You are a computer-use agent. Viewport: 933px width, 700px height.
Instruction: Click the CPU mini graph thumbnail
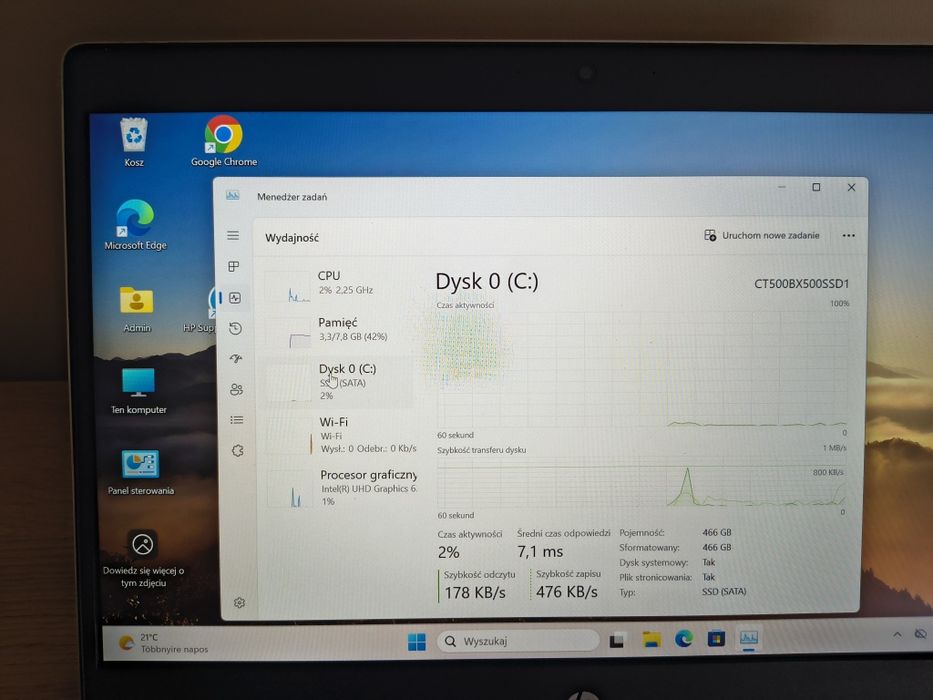tap(288, 287)
